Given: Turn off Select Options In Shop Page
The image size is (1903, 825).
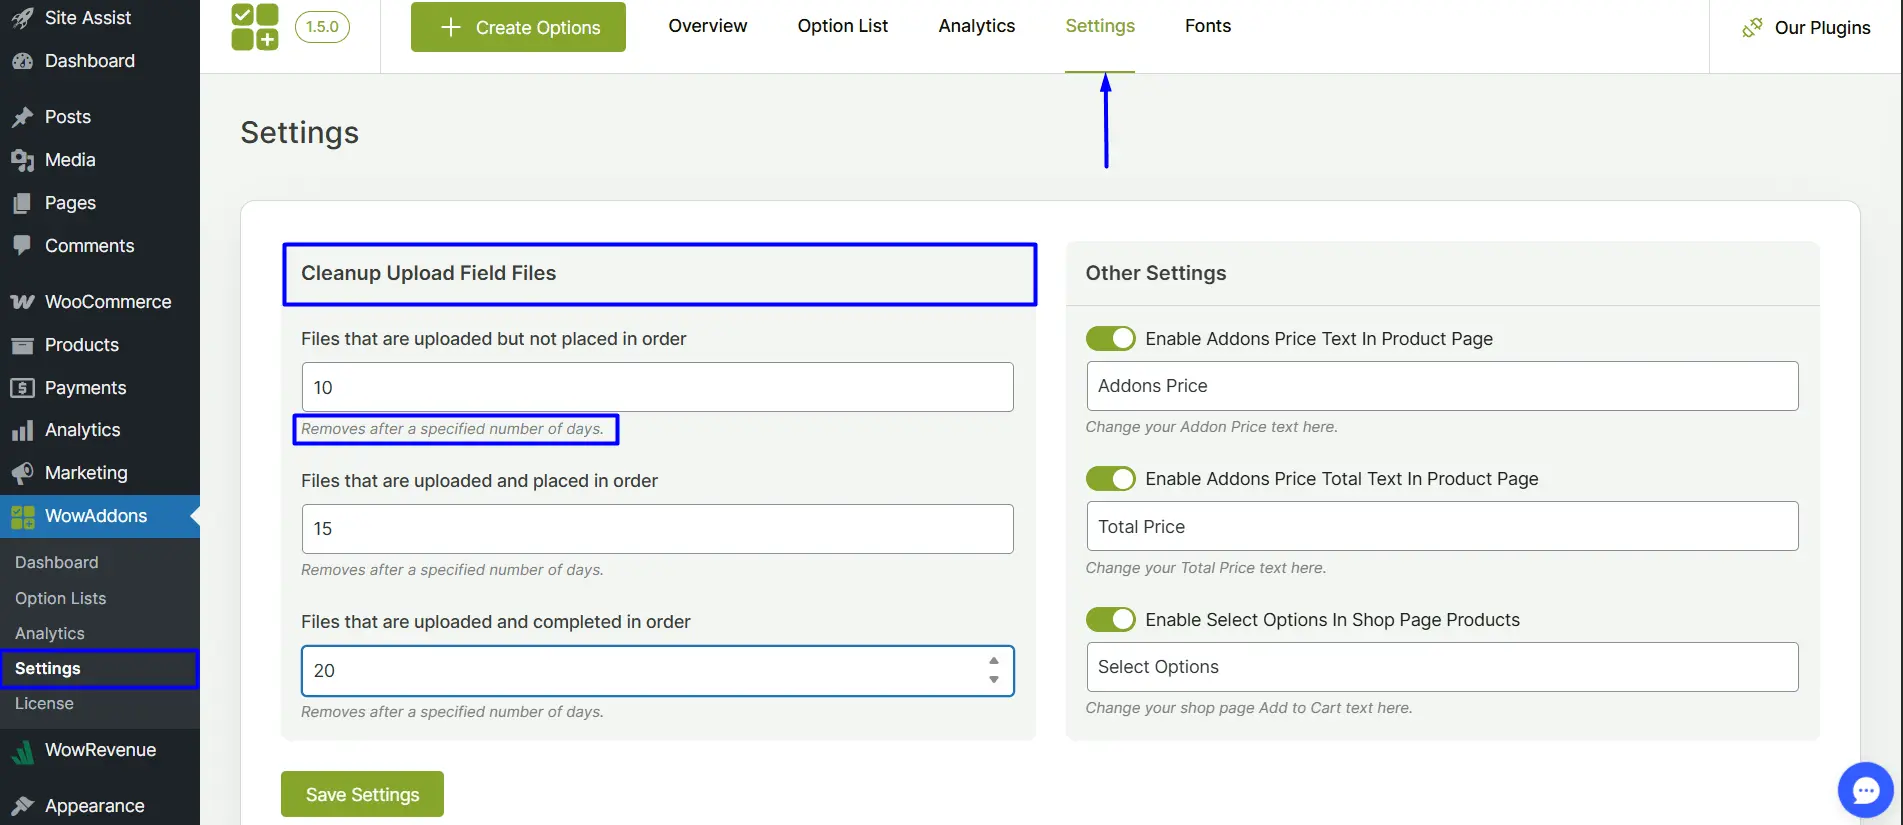Looking at the screenshot, I should [1110, 620].
